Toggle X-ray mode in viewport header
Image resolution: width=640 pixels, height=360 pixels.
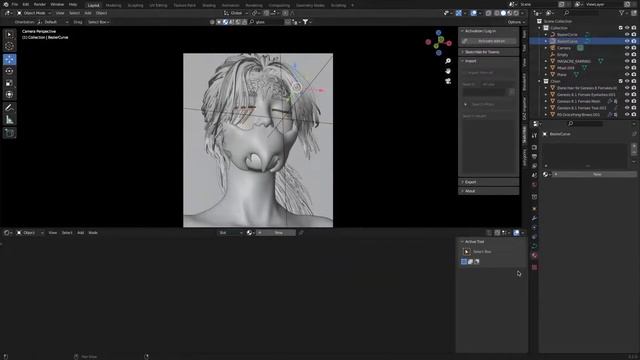coord(489,13)
